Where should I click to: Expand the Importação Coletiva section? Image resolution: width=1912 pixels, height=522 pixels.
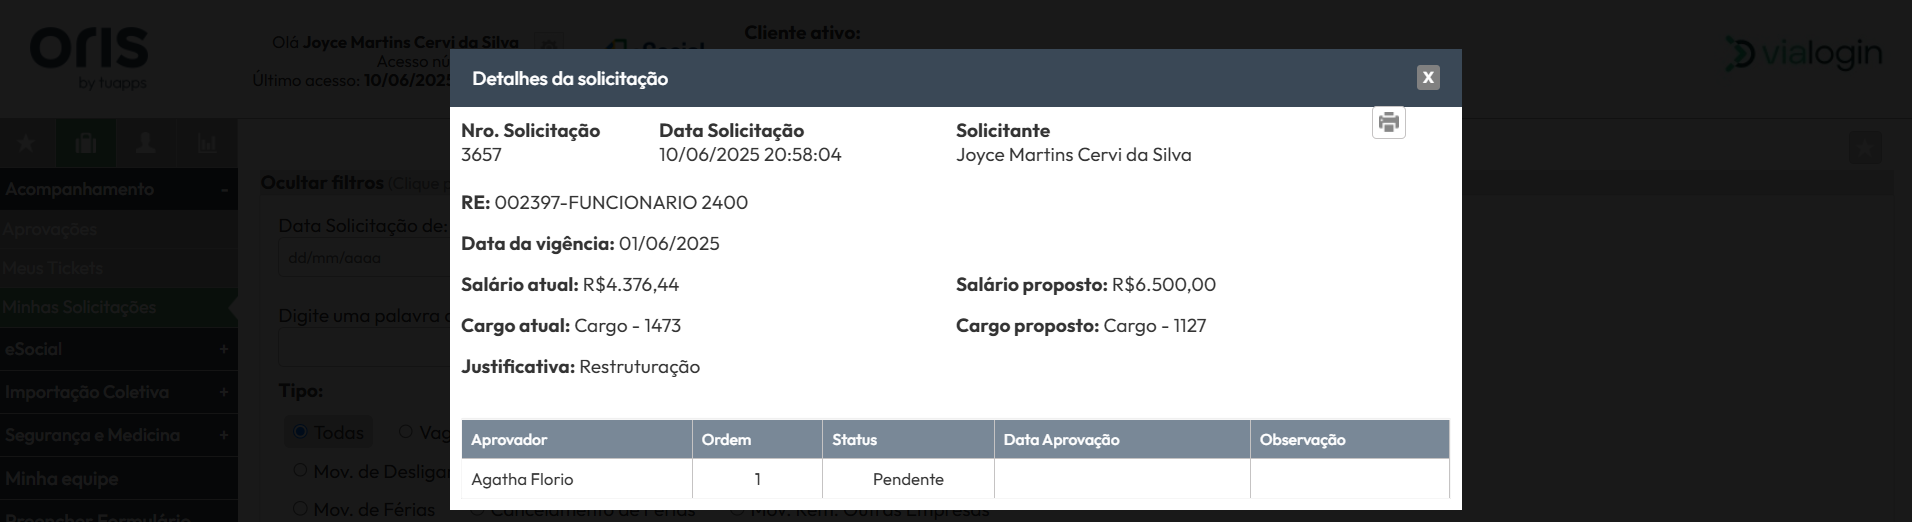[118, 392]
